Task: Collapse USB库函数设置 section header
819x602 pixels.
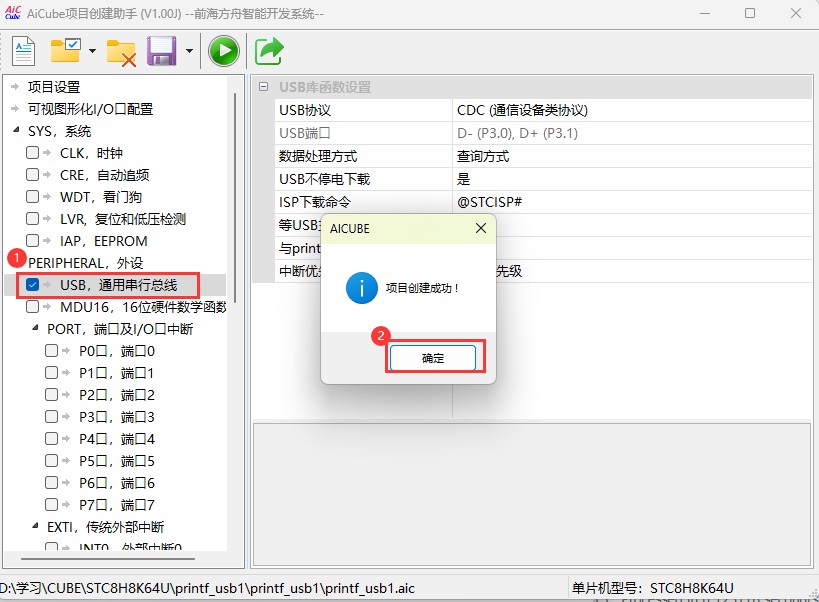Action: (x=264, y=87)
